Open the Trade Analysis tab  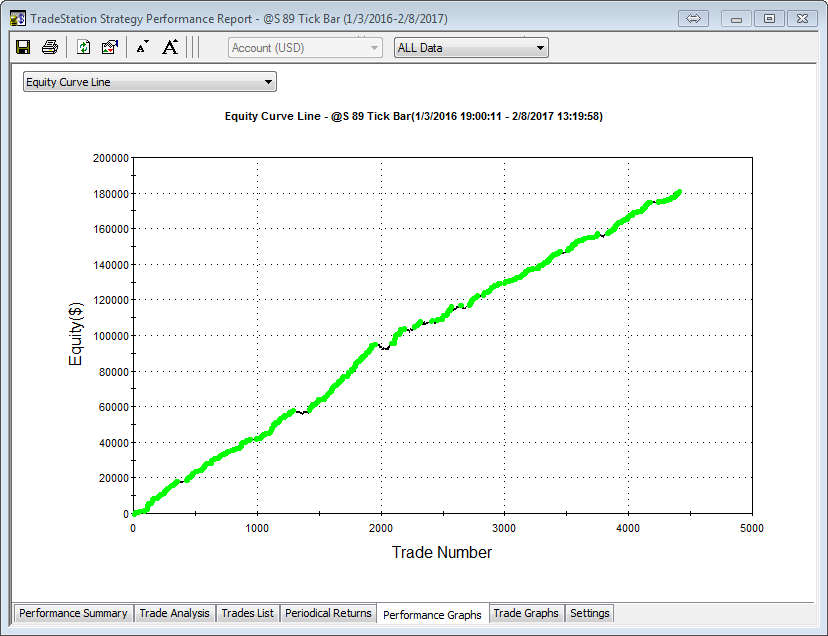tap(174, 613)
